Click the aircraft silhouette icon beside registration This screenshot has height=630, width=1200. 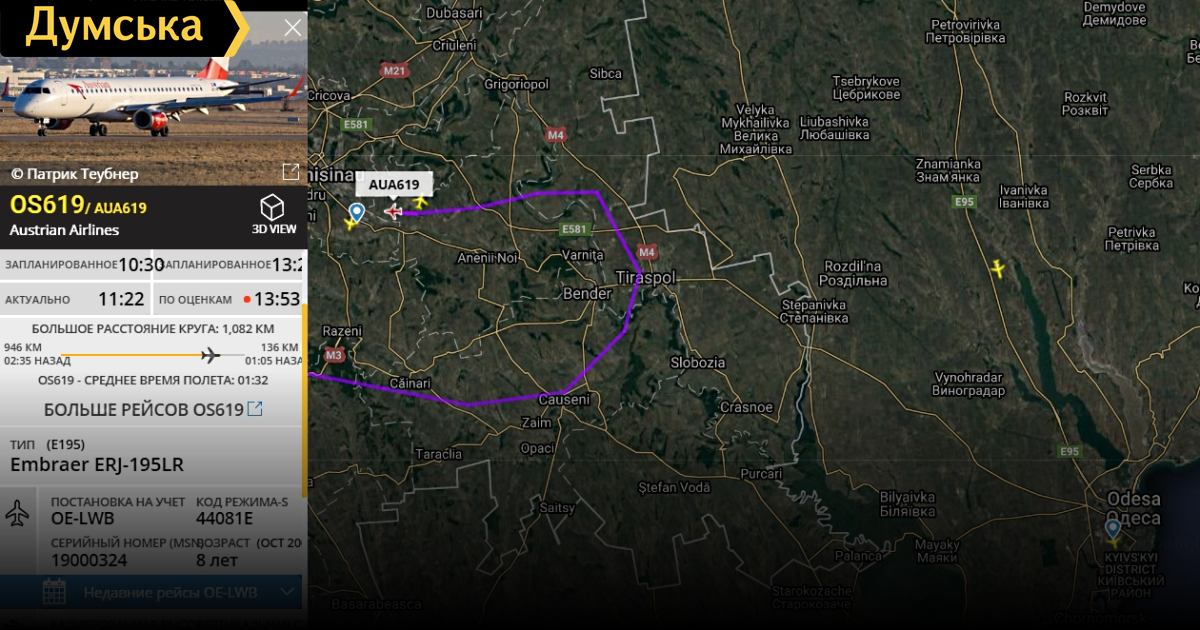tap(18, 513)
